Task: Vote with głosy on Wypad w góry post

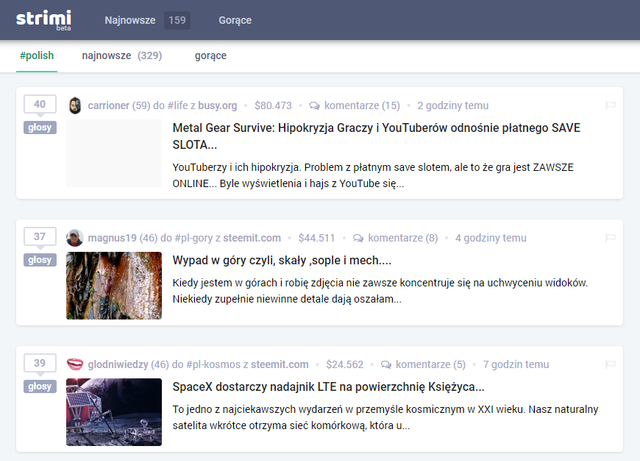Action: (x=40, y=260)
